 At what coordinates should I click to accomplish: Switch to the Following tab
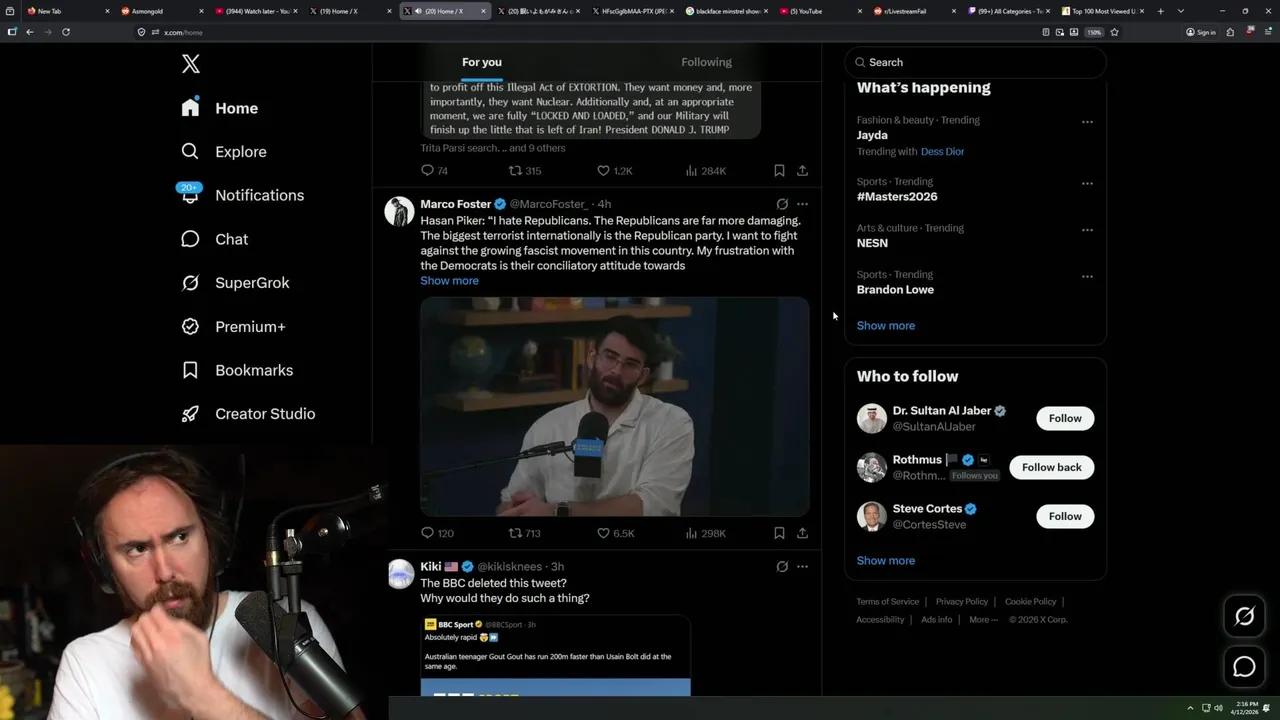point(706,62)
